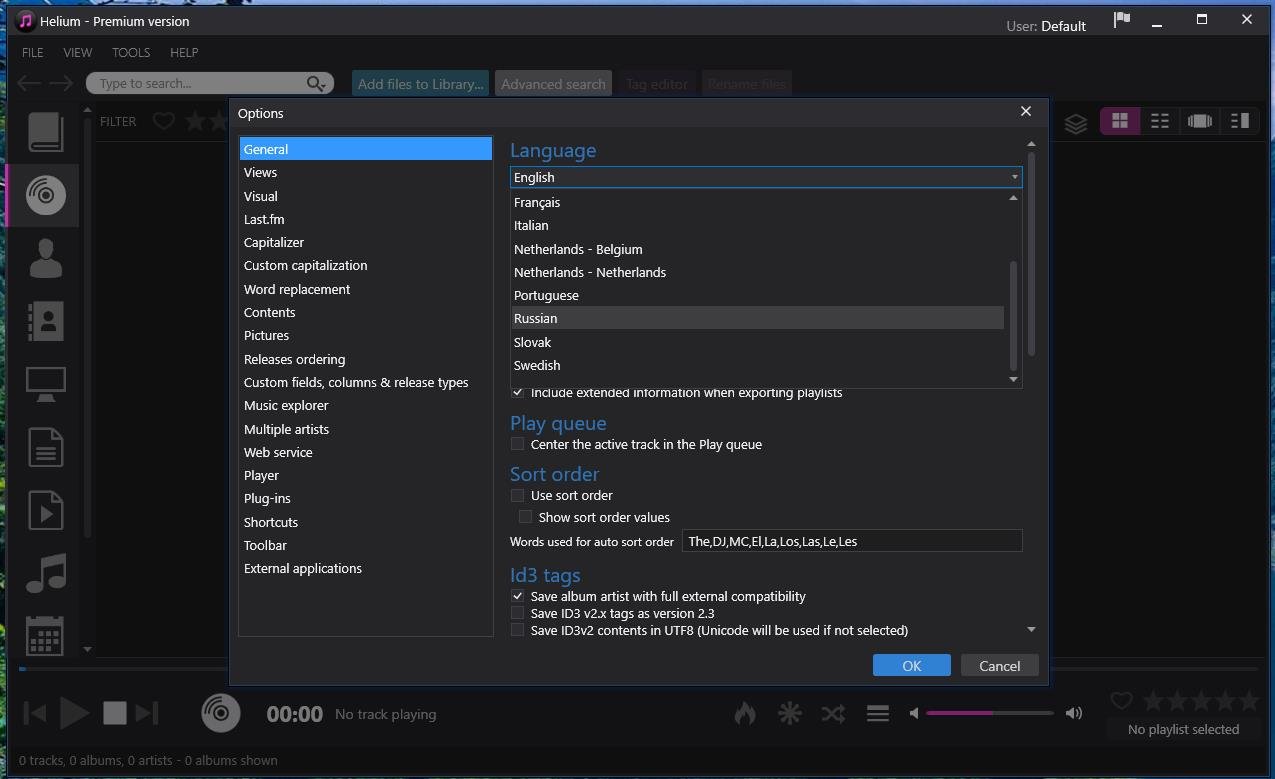Open the music note icon in sidebar
Screen dimensions: 1275x779
click(46, 573)
